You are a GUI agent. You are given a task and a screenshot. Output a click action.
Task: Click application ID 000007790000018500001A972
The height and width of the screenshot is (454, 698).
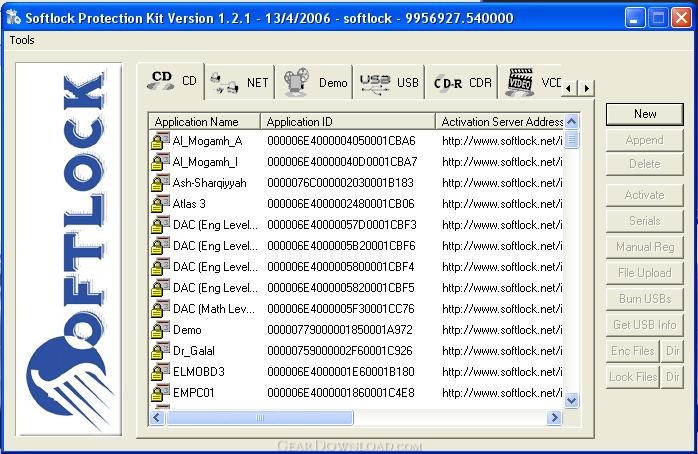coord(340,330)
